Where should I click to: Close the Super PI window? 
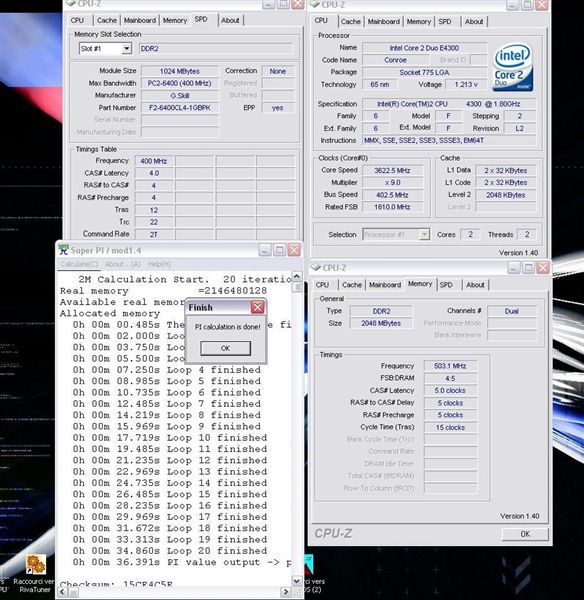(x=294, y=250)
